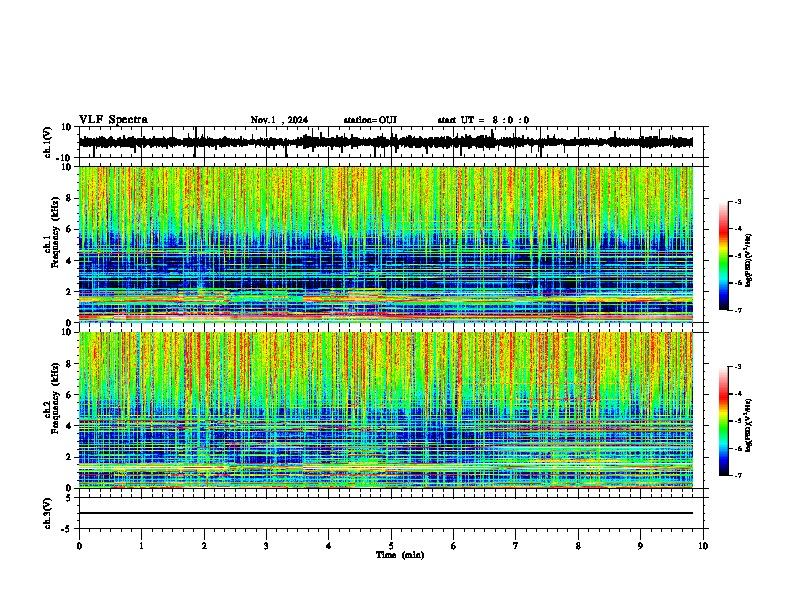Screen dimensions: 792x612
Task: Click the ch.1 color scale bar
Action: point(724,256)
